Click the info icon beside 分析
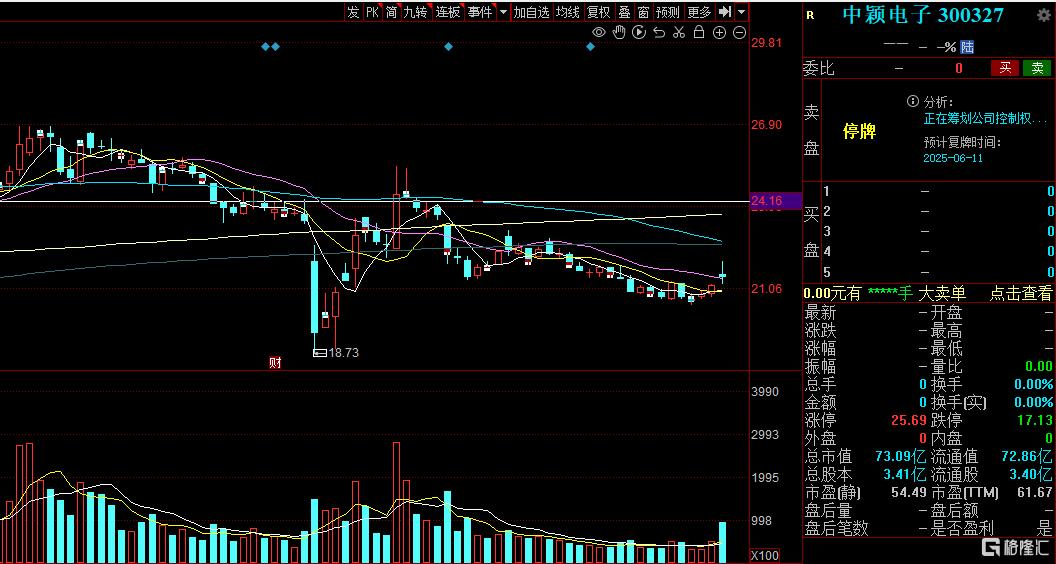 pos(913,101)
